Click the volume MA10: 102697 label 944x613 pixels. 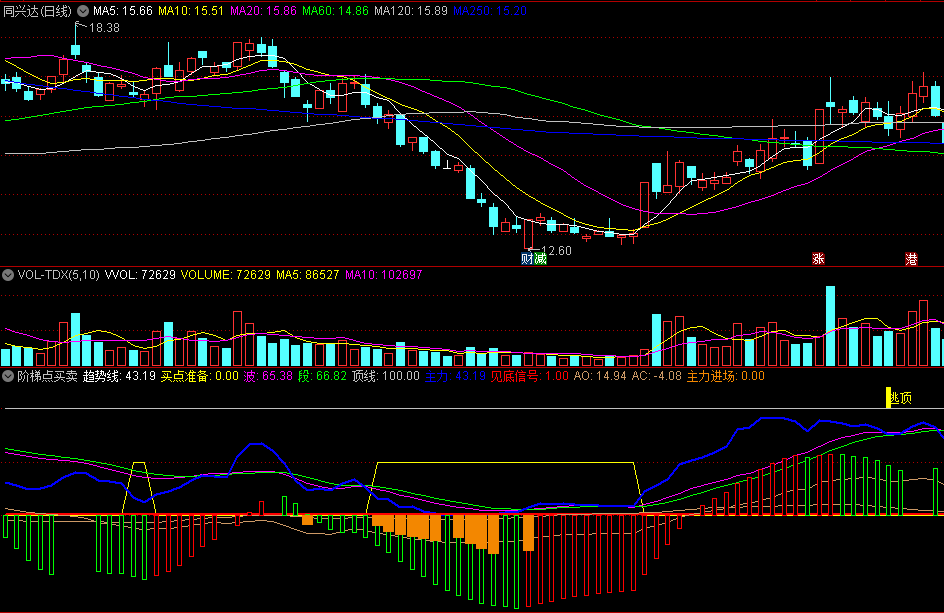tap(384, 275)
